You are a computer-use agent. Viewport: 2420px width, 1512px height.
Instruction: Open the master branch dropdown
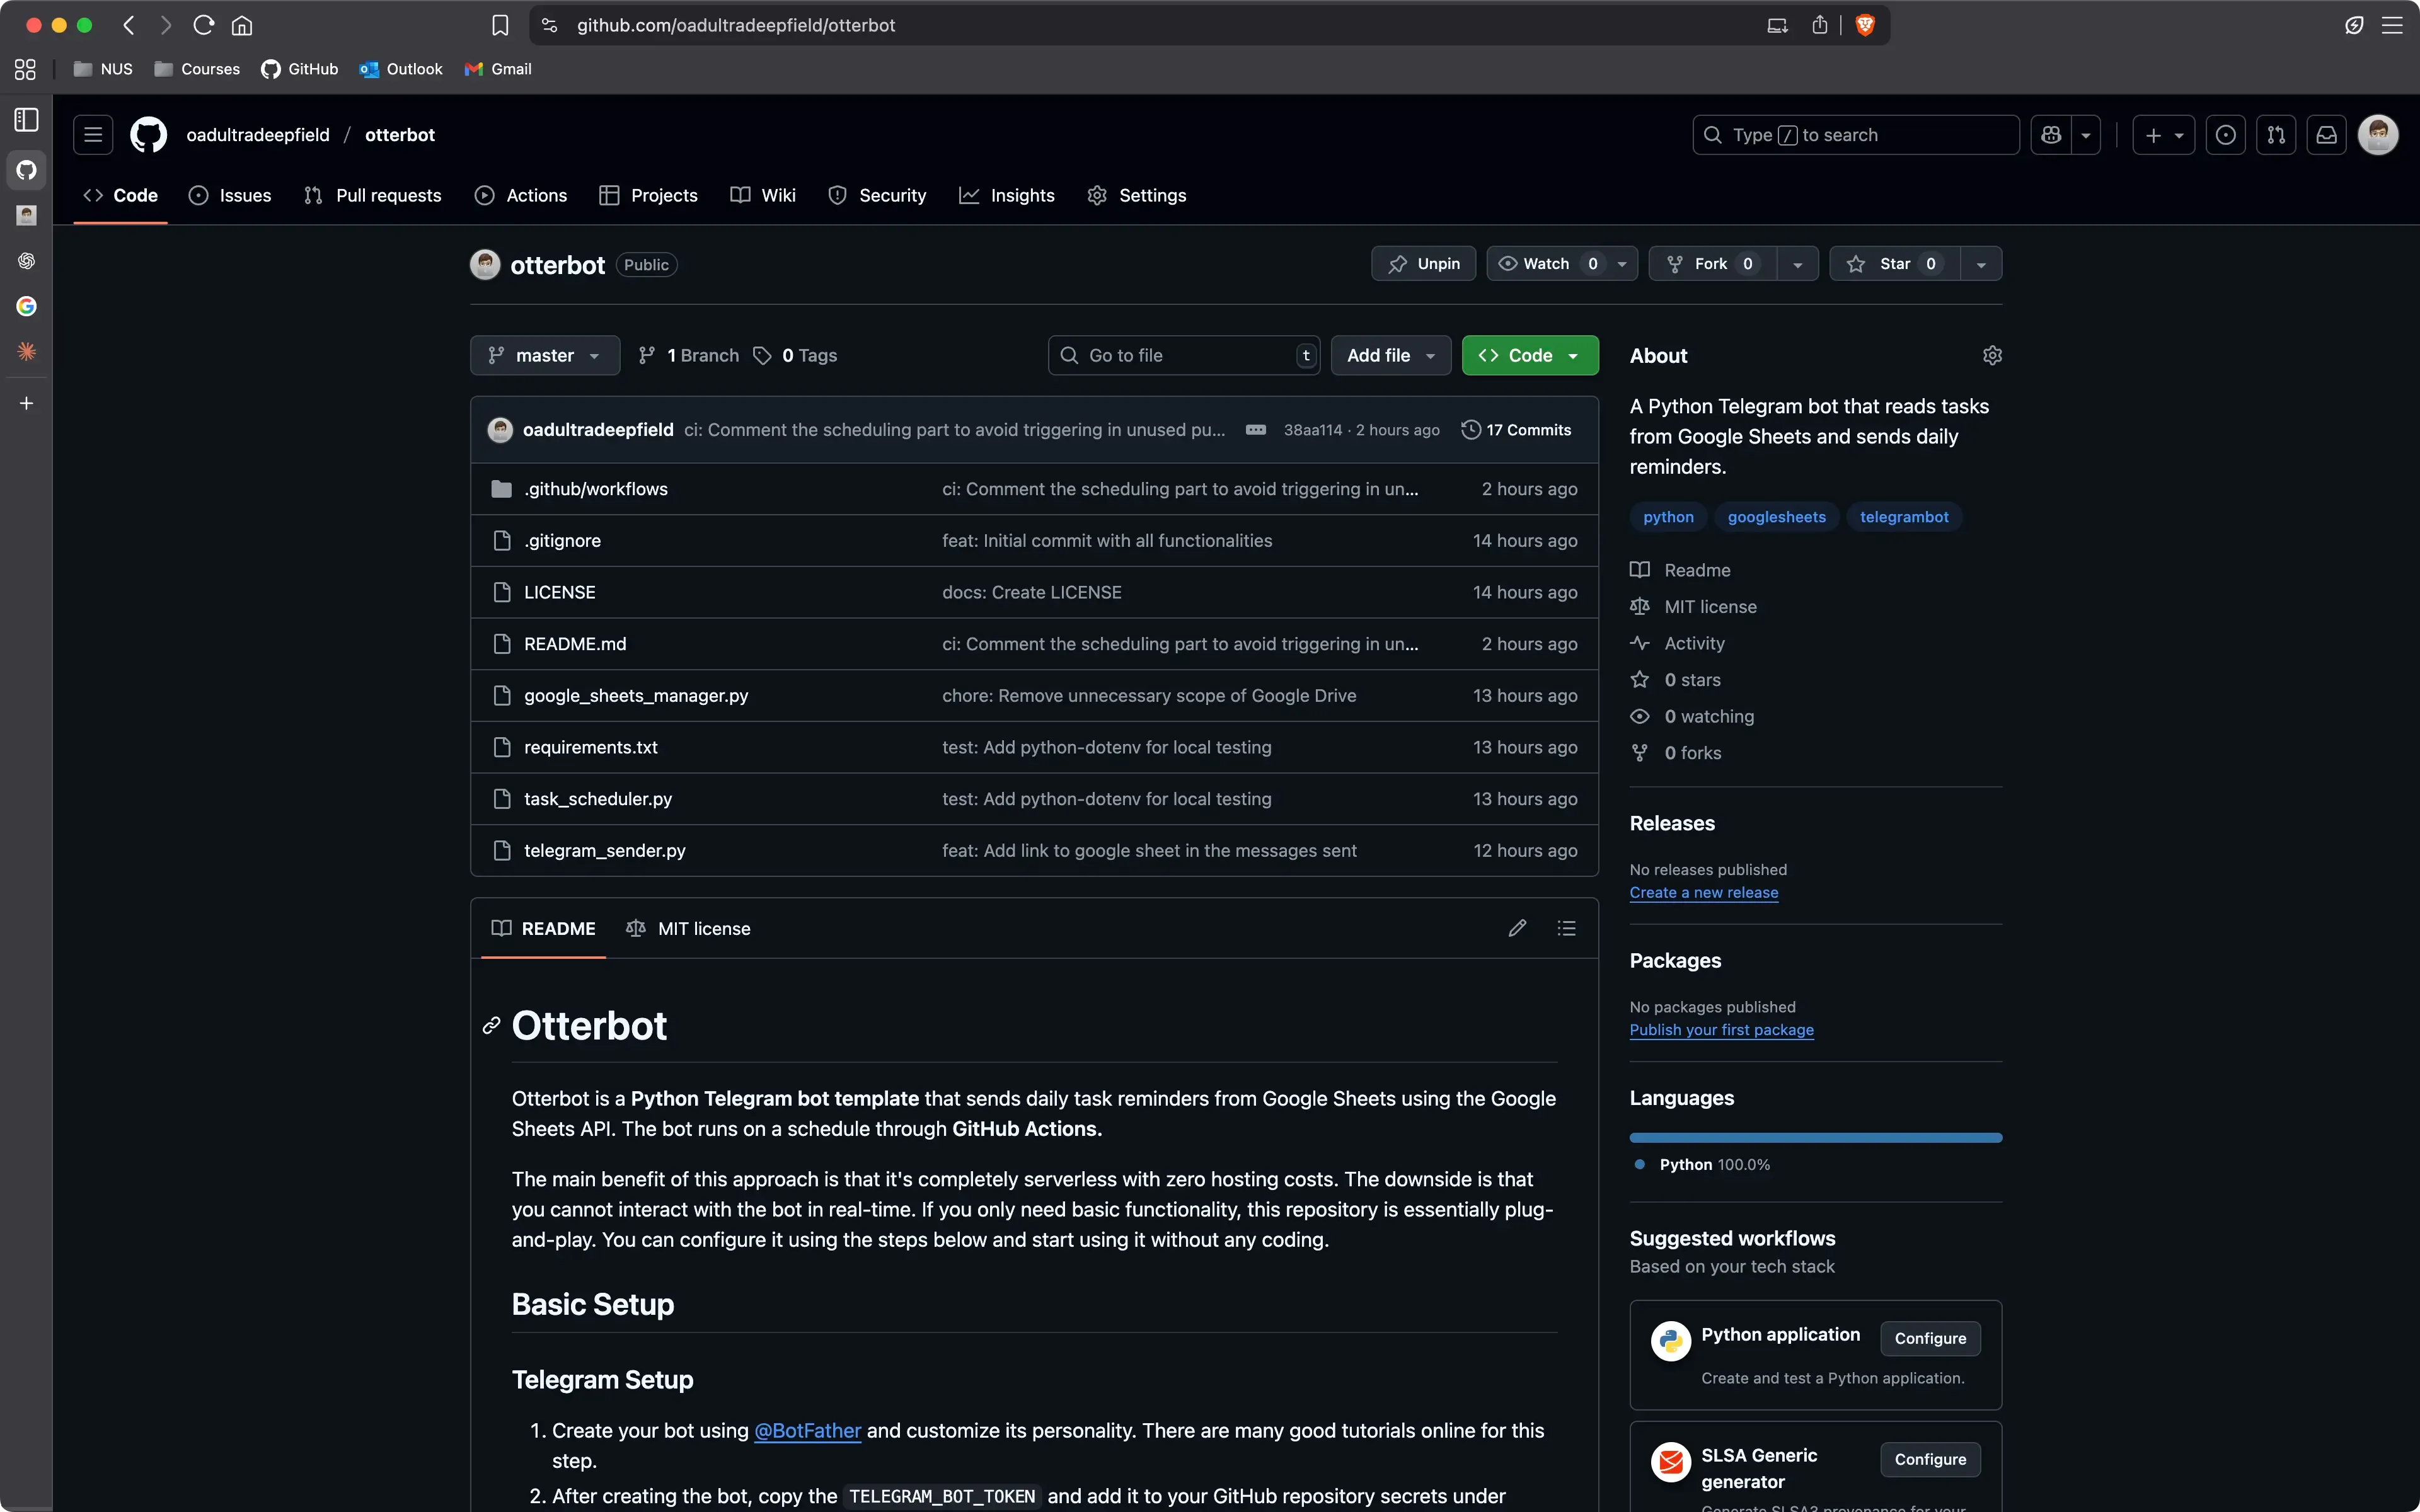pos(544,355)
